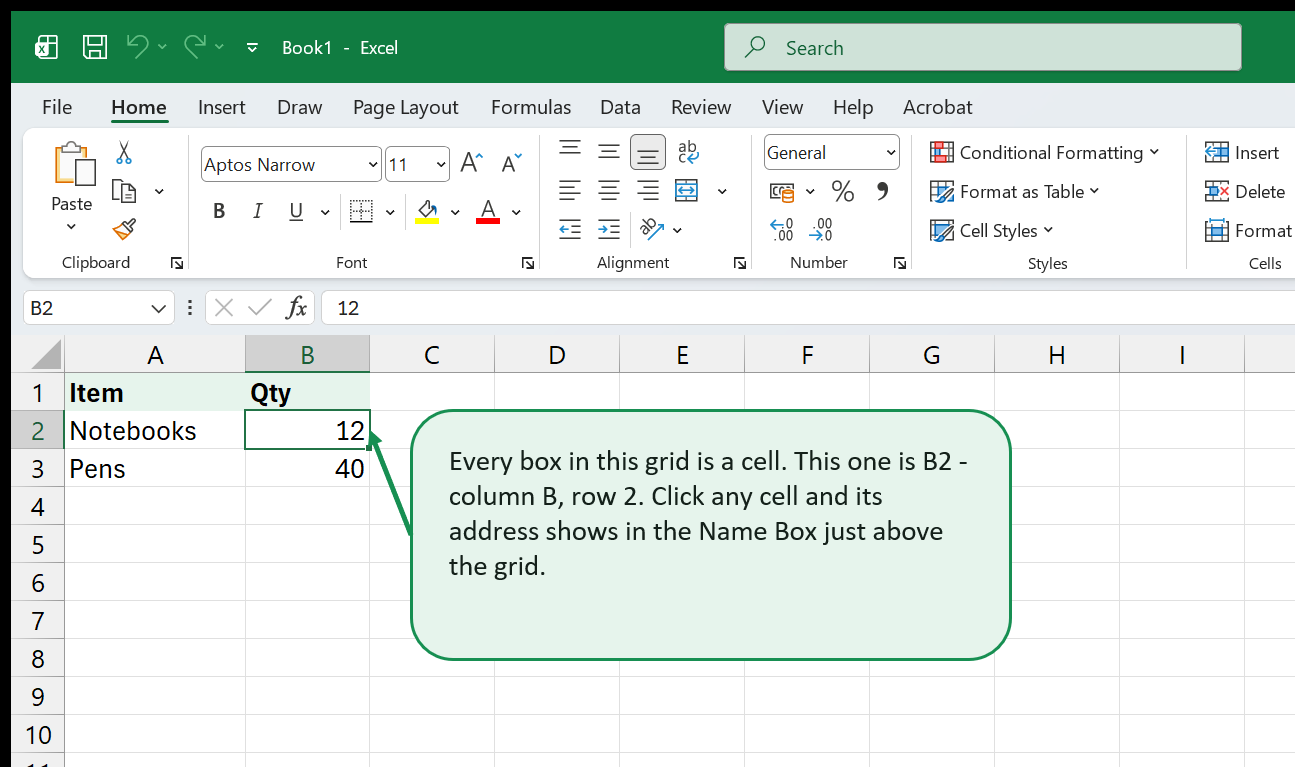Switch to the Review tab

coord(701,107)
